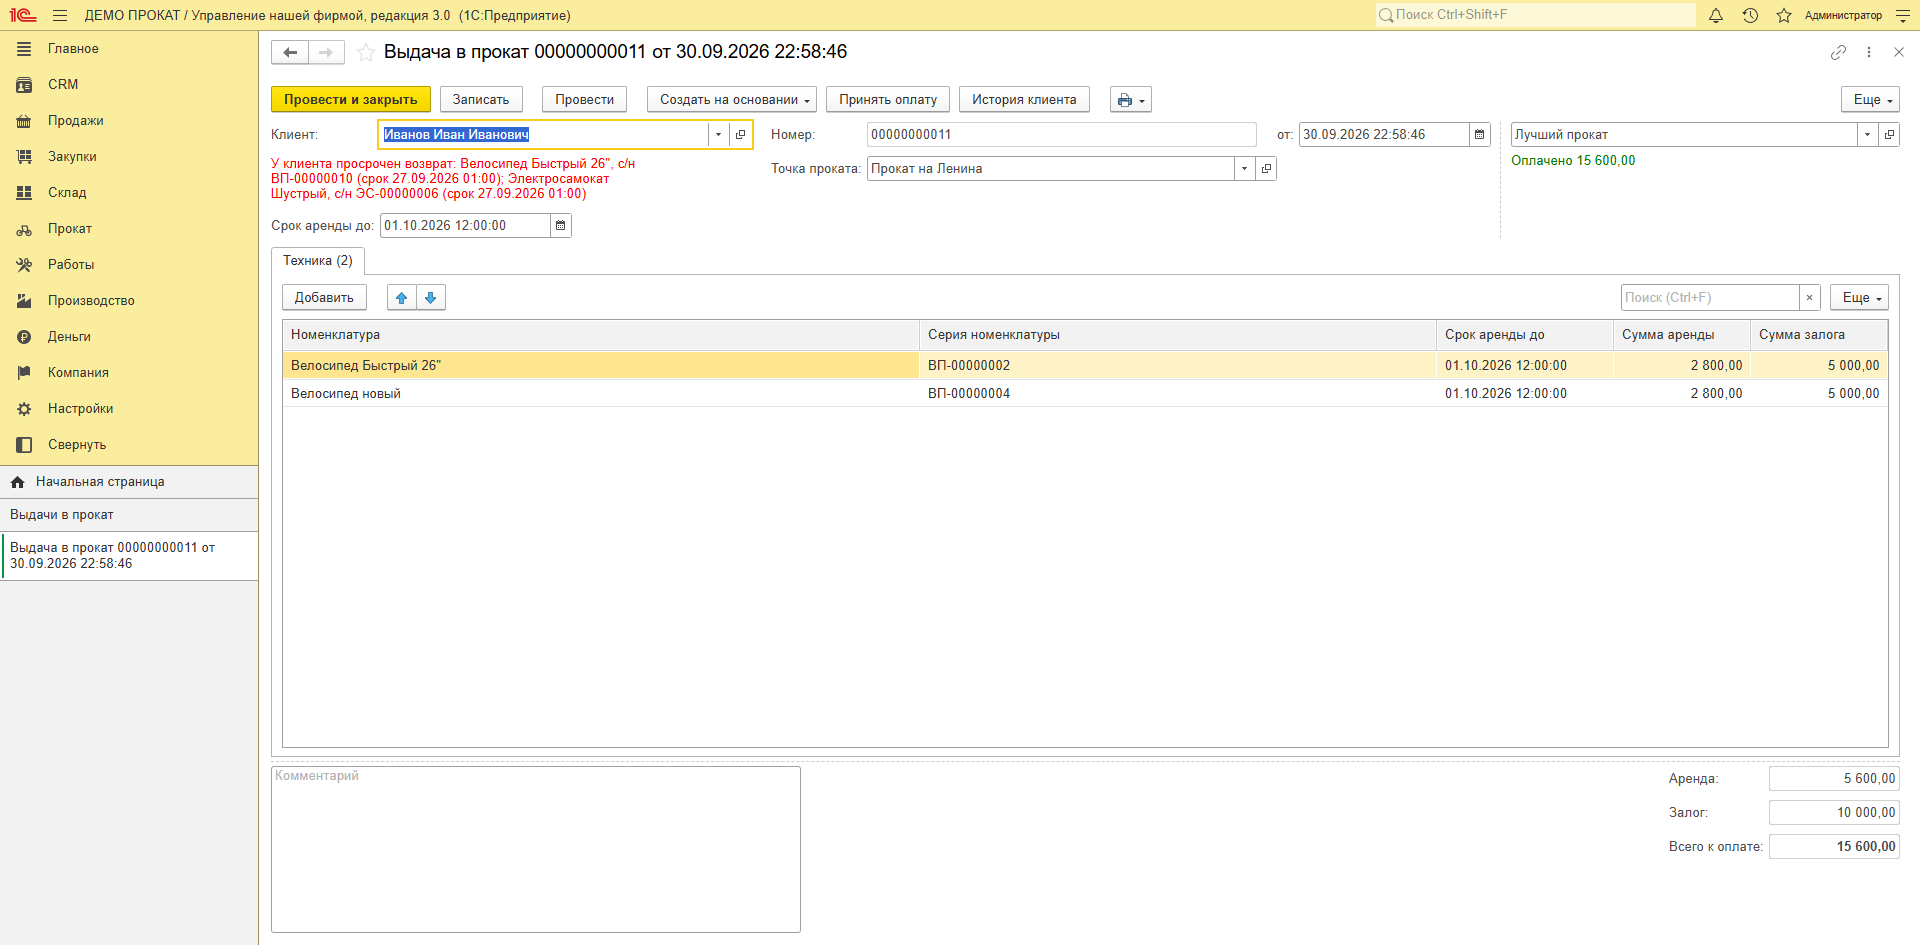Viewport: 1920px width, 945px height.
Task: Click Принять оплату button
Action: pos(888,100)
